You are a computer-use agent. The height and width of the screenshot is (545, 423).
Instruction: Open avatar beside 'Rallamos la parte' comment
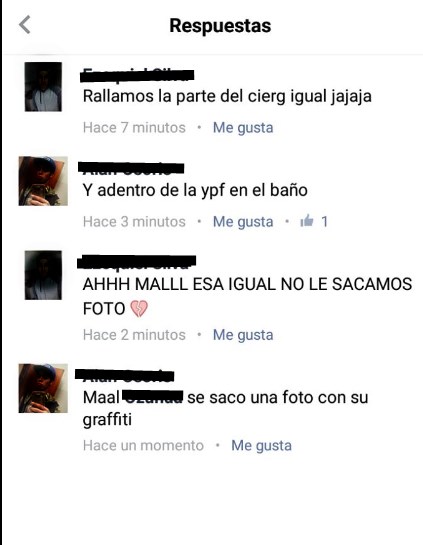[43, 87]
